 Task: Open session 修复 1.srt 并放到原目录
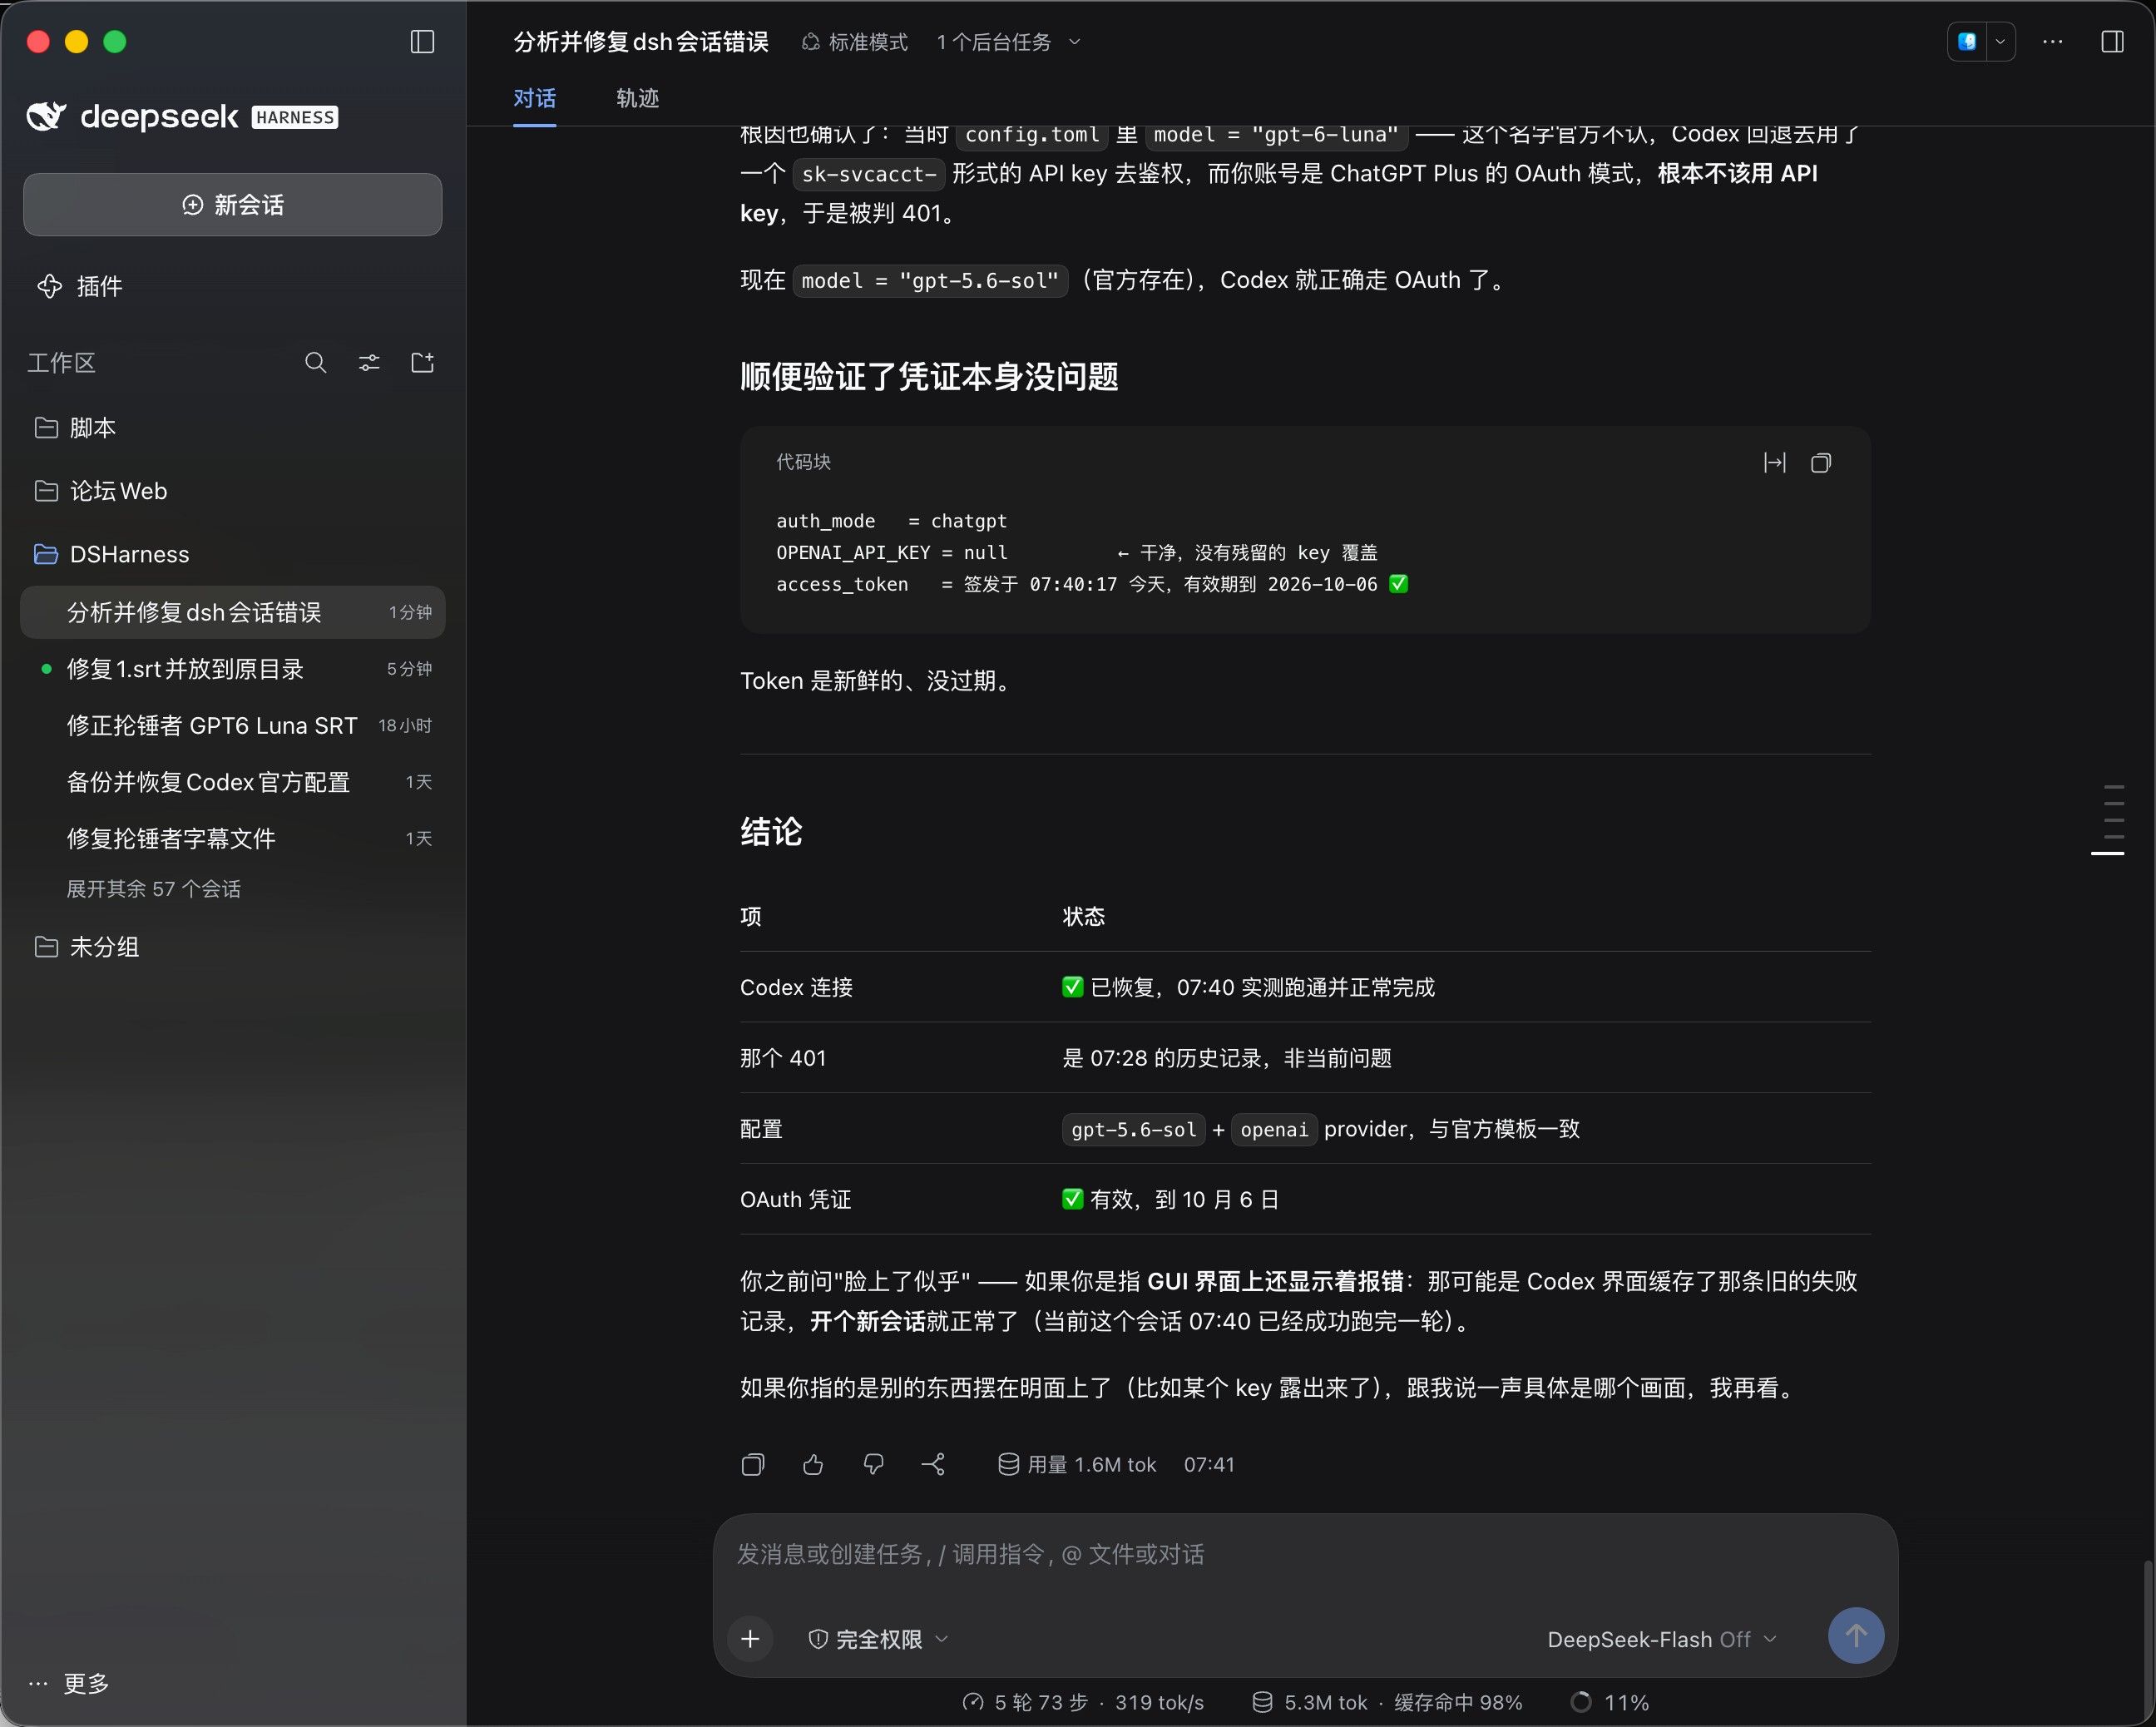click(232, 669)
